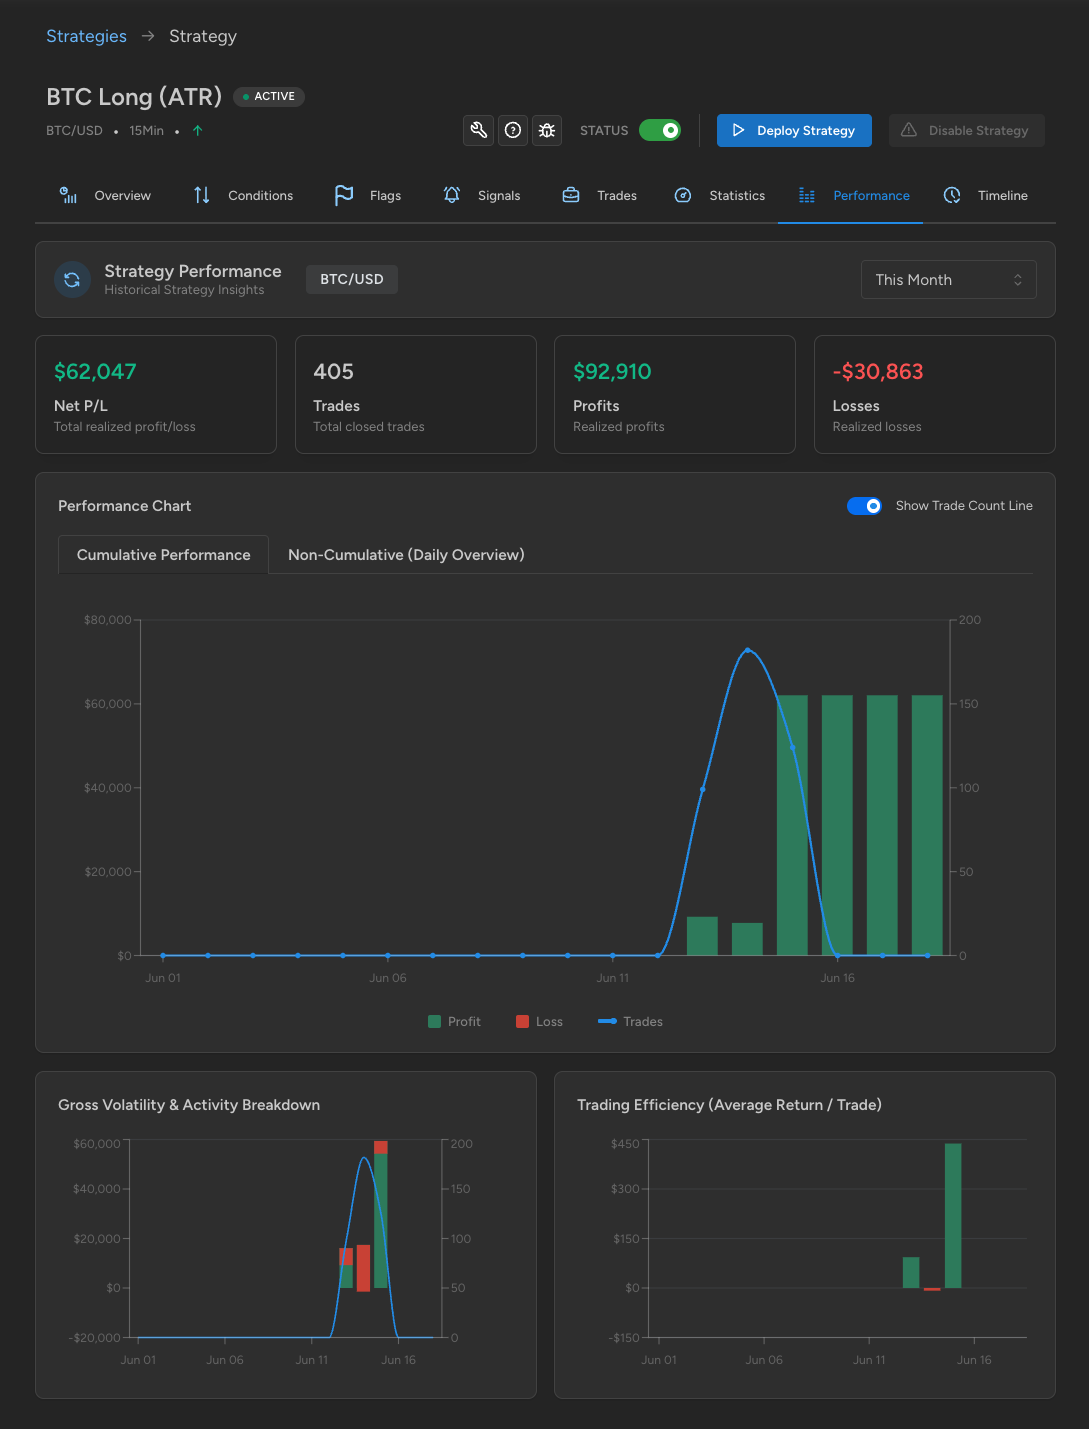
Task: Click the Overview tab chart icon
Action: click(x=68, y=195)
